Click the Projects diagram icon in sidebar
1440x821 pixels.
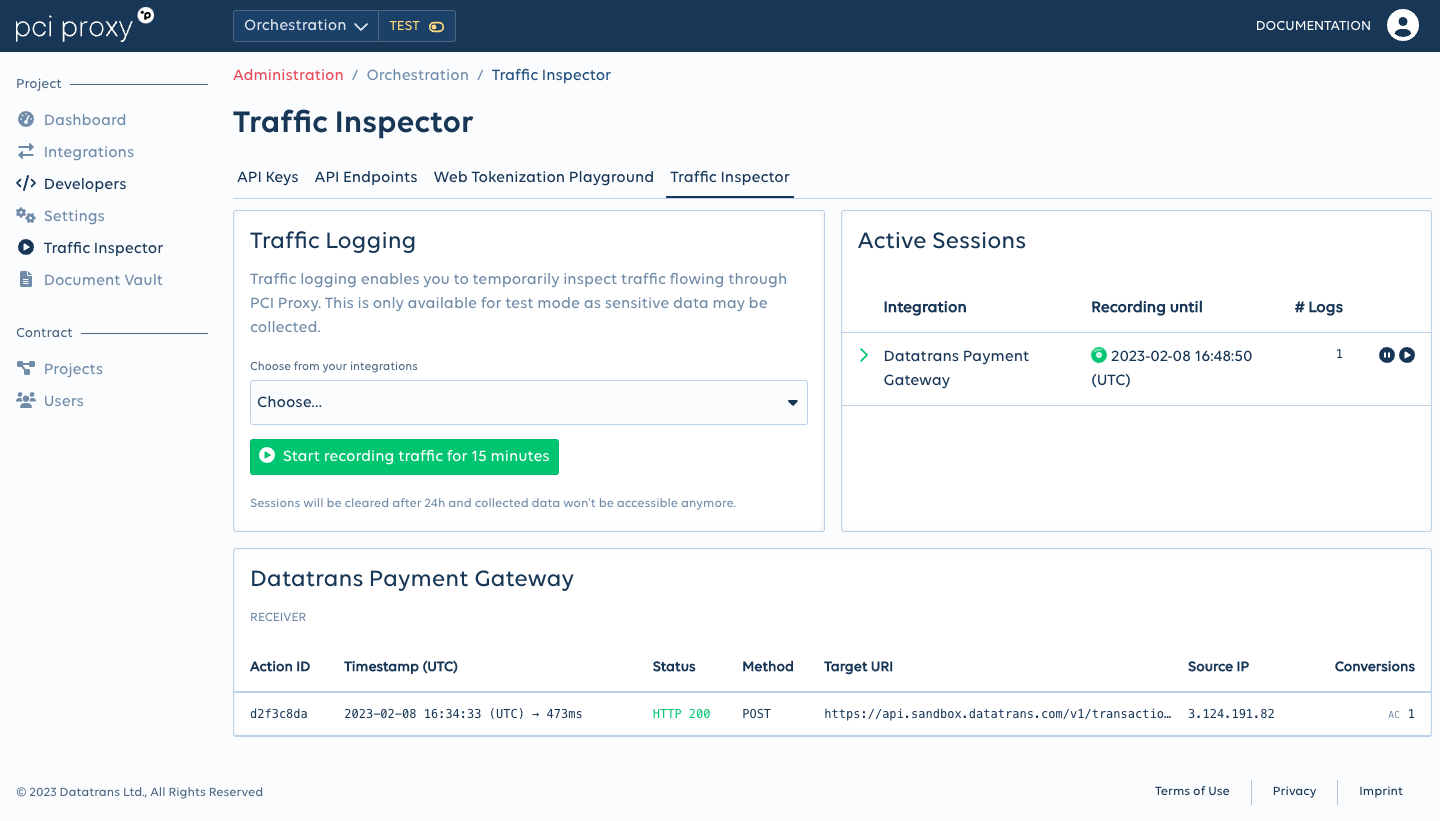26,369
